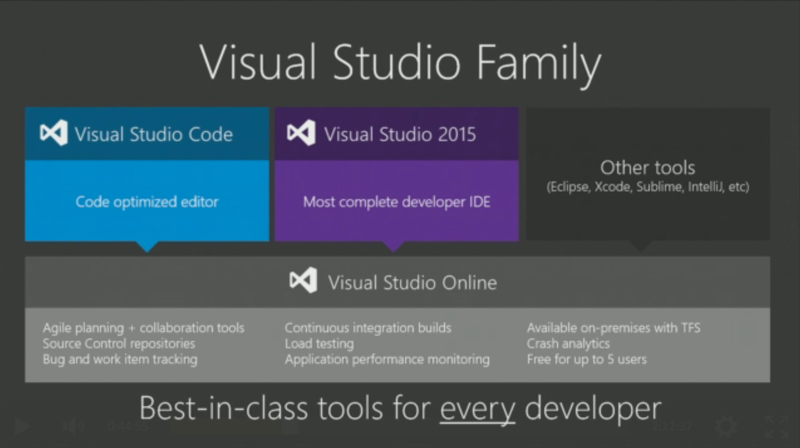800x448 pixels.
Task: Toggle fullscreen with the expand arrows icon
Action: [777, 427]
